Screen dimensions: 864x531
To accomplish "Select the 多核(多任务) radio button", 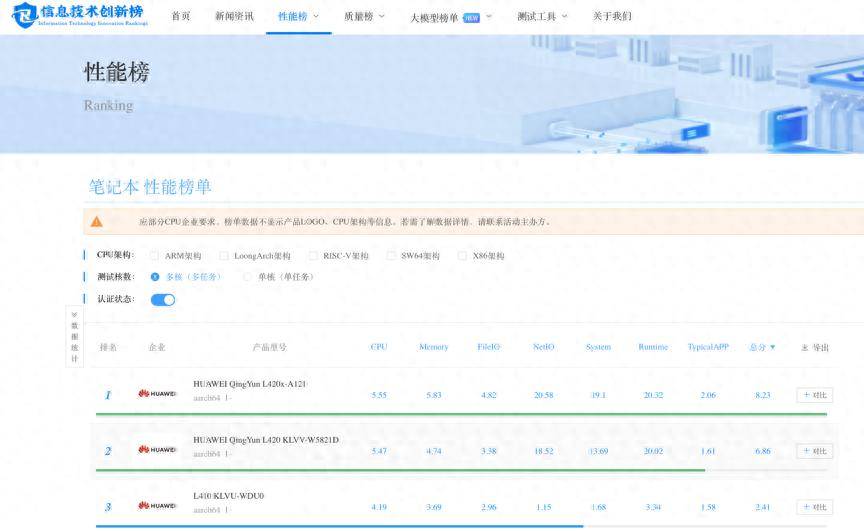I will coord(155,277).
